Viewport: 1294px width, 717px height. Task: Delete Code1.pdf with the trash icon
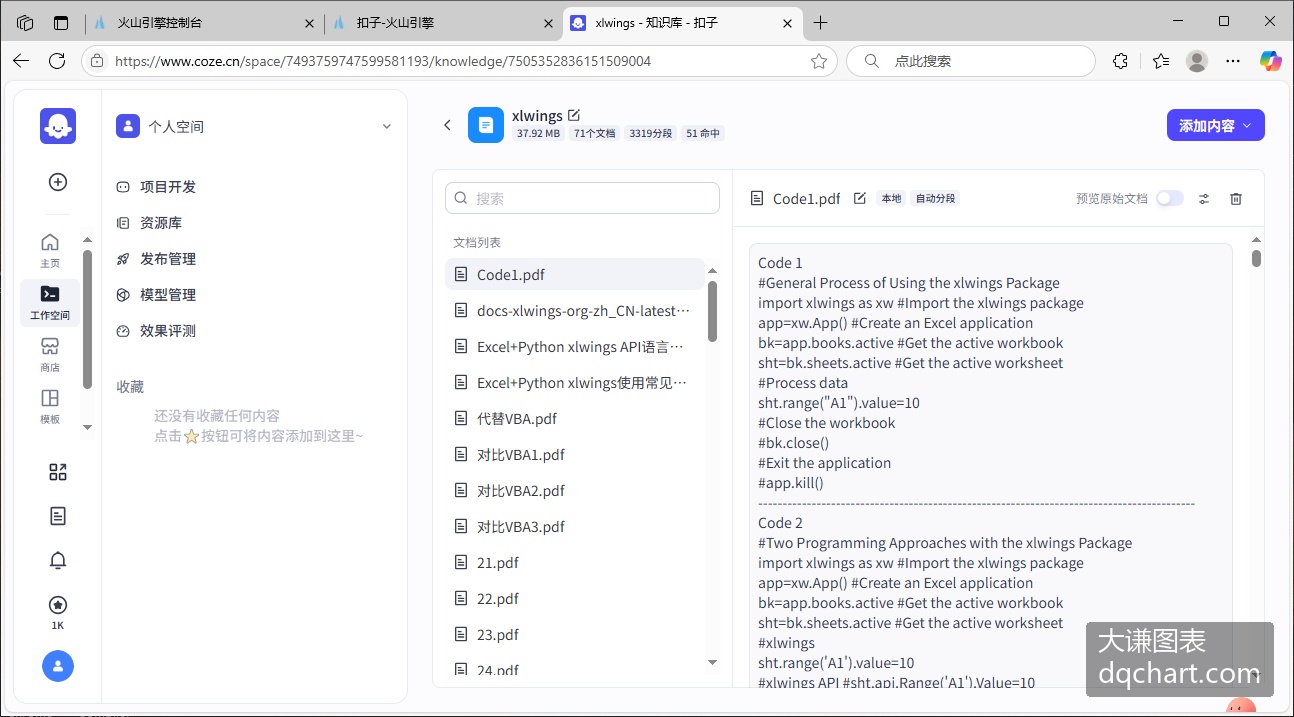(1236, 199)
